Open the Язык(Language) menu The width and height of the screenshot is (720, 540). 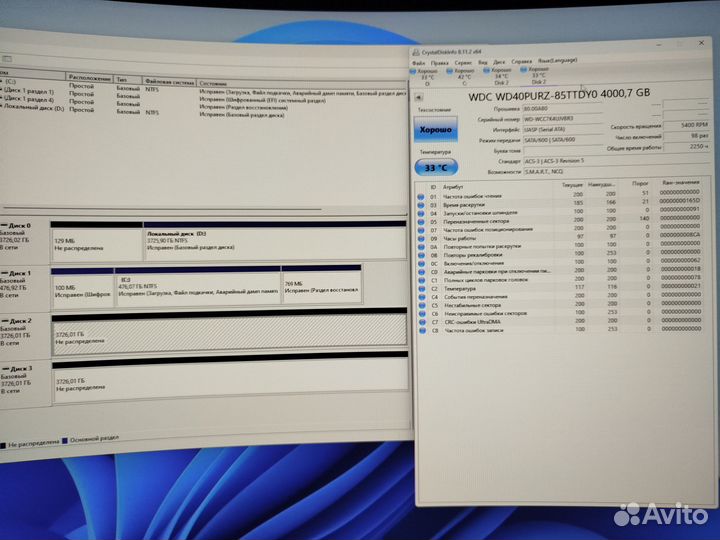click(554, 62)
